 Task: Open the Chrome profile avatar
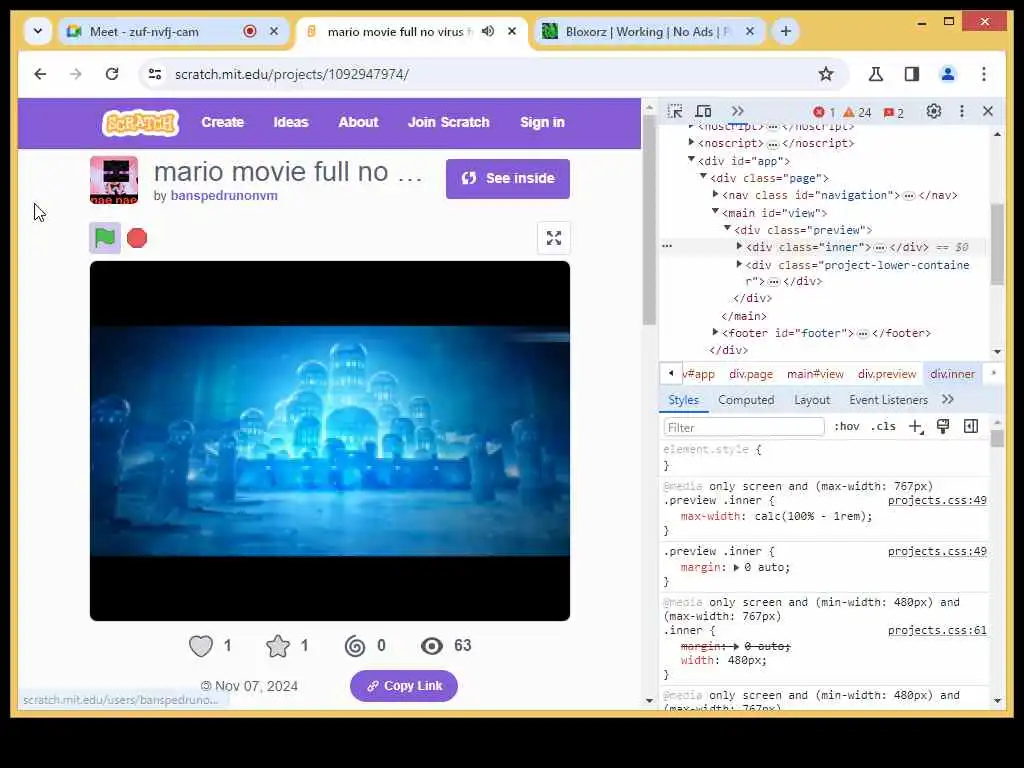[948, 74]
